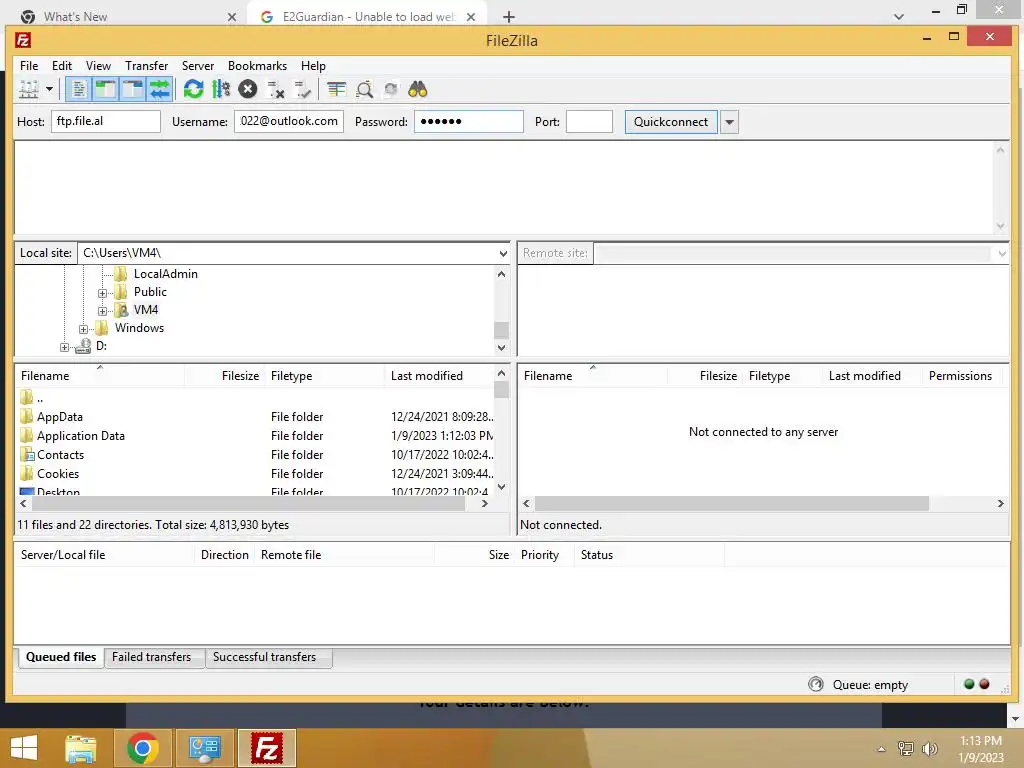Screen dimensions: 1024x768
Task: Expand the VM4 folder in tree
Action: (x=103, y=311)
